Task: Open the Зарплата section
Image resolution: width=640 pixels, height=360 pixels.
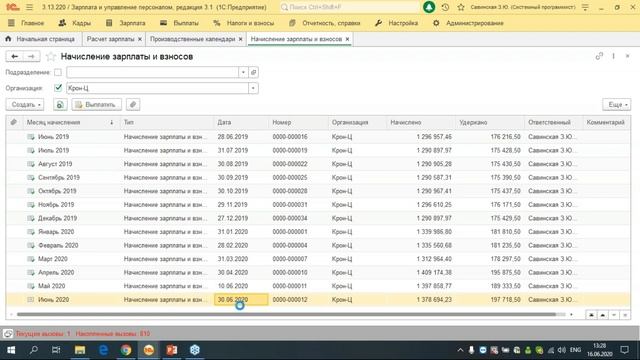Action: 126,23
